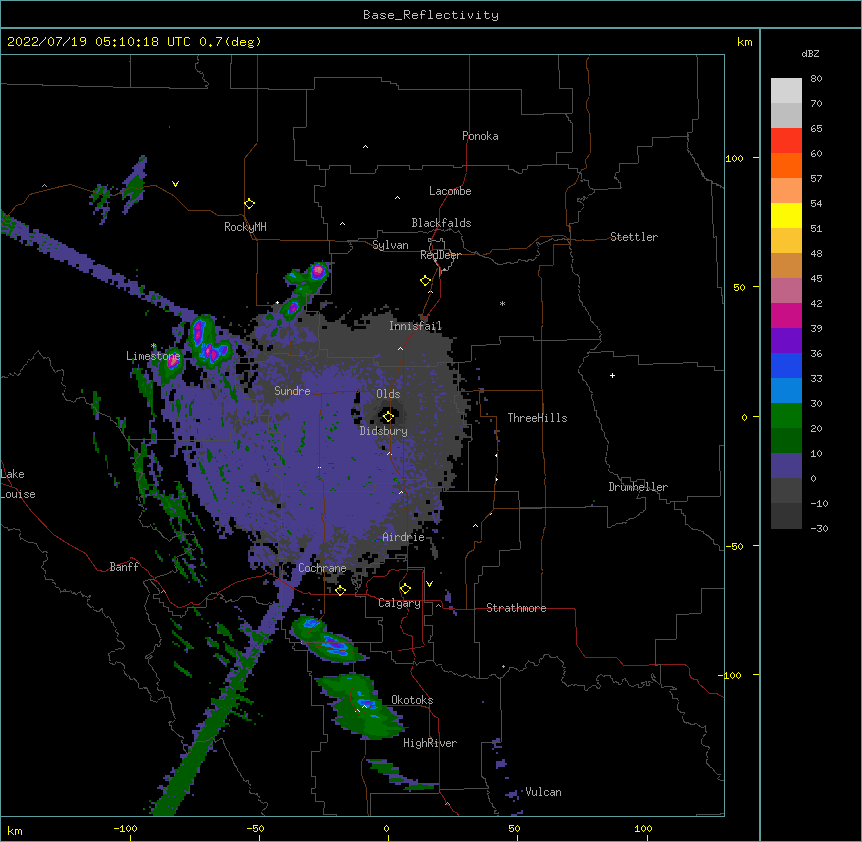This screenshot has width=862, height=842.
Task: Click the yellow diamond marker below Cochrane
Action: 340,590
